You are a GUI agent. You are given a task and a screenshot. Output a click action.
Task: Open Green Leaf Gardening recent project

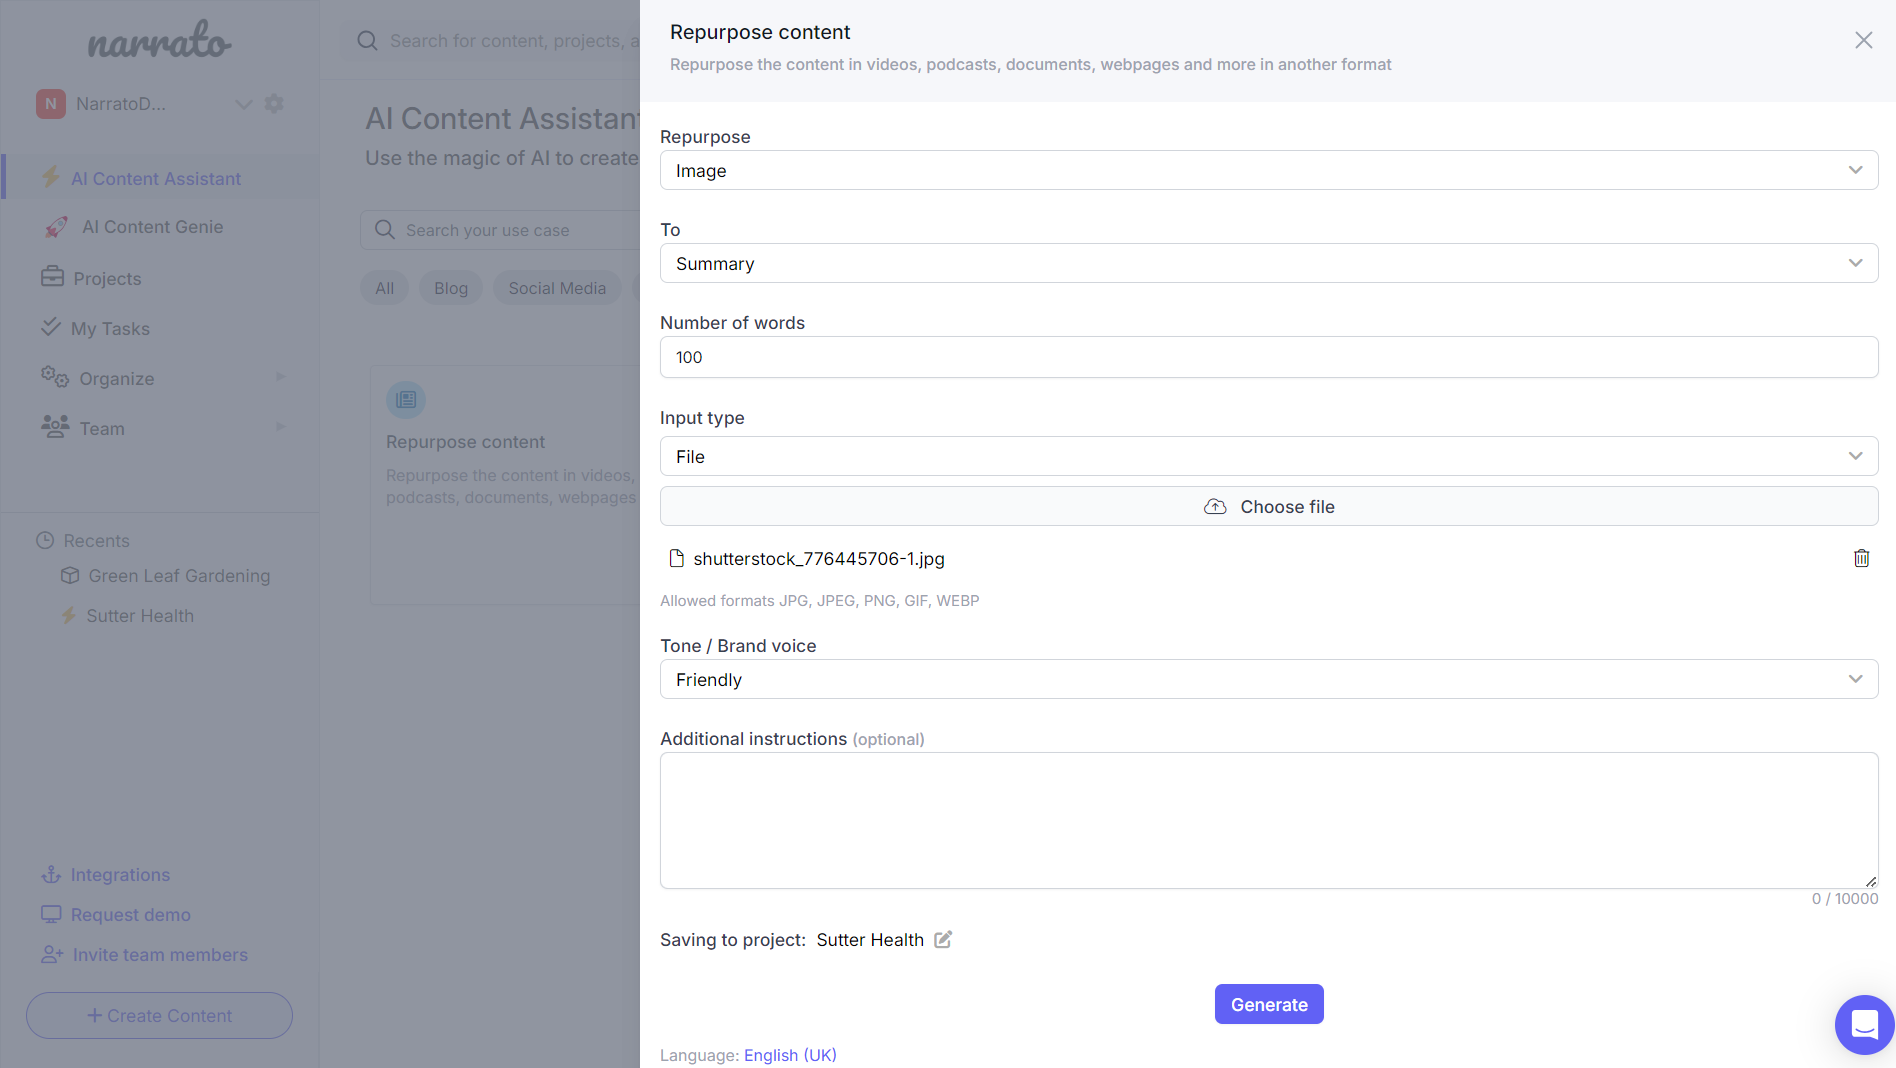pos(179,576)
